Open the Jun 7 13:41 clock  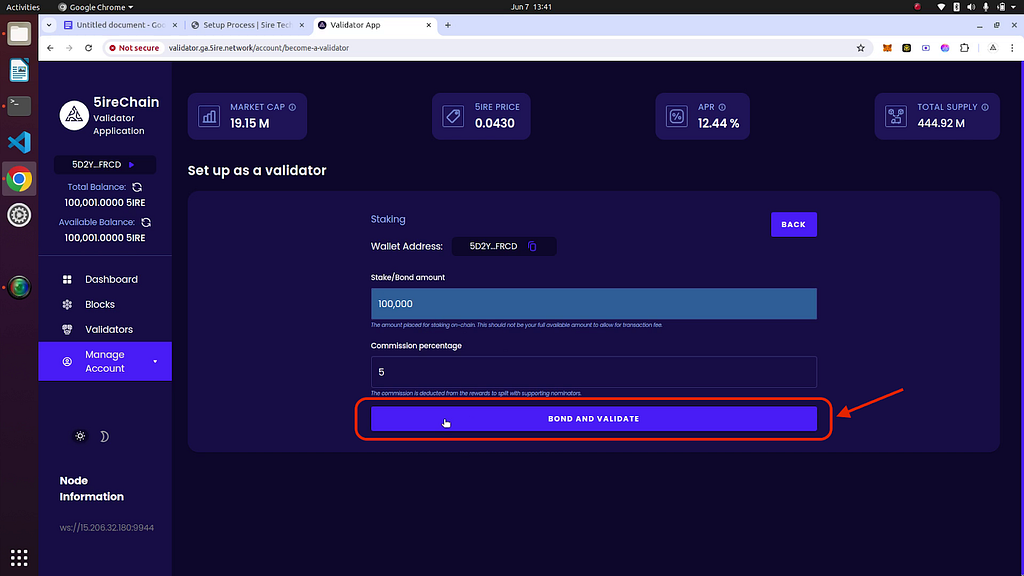[532, 7]
